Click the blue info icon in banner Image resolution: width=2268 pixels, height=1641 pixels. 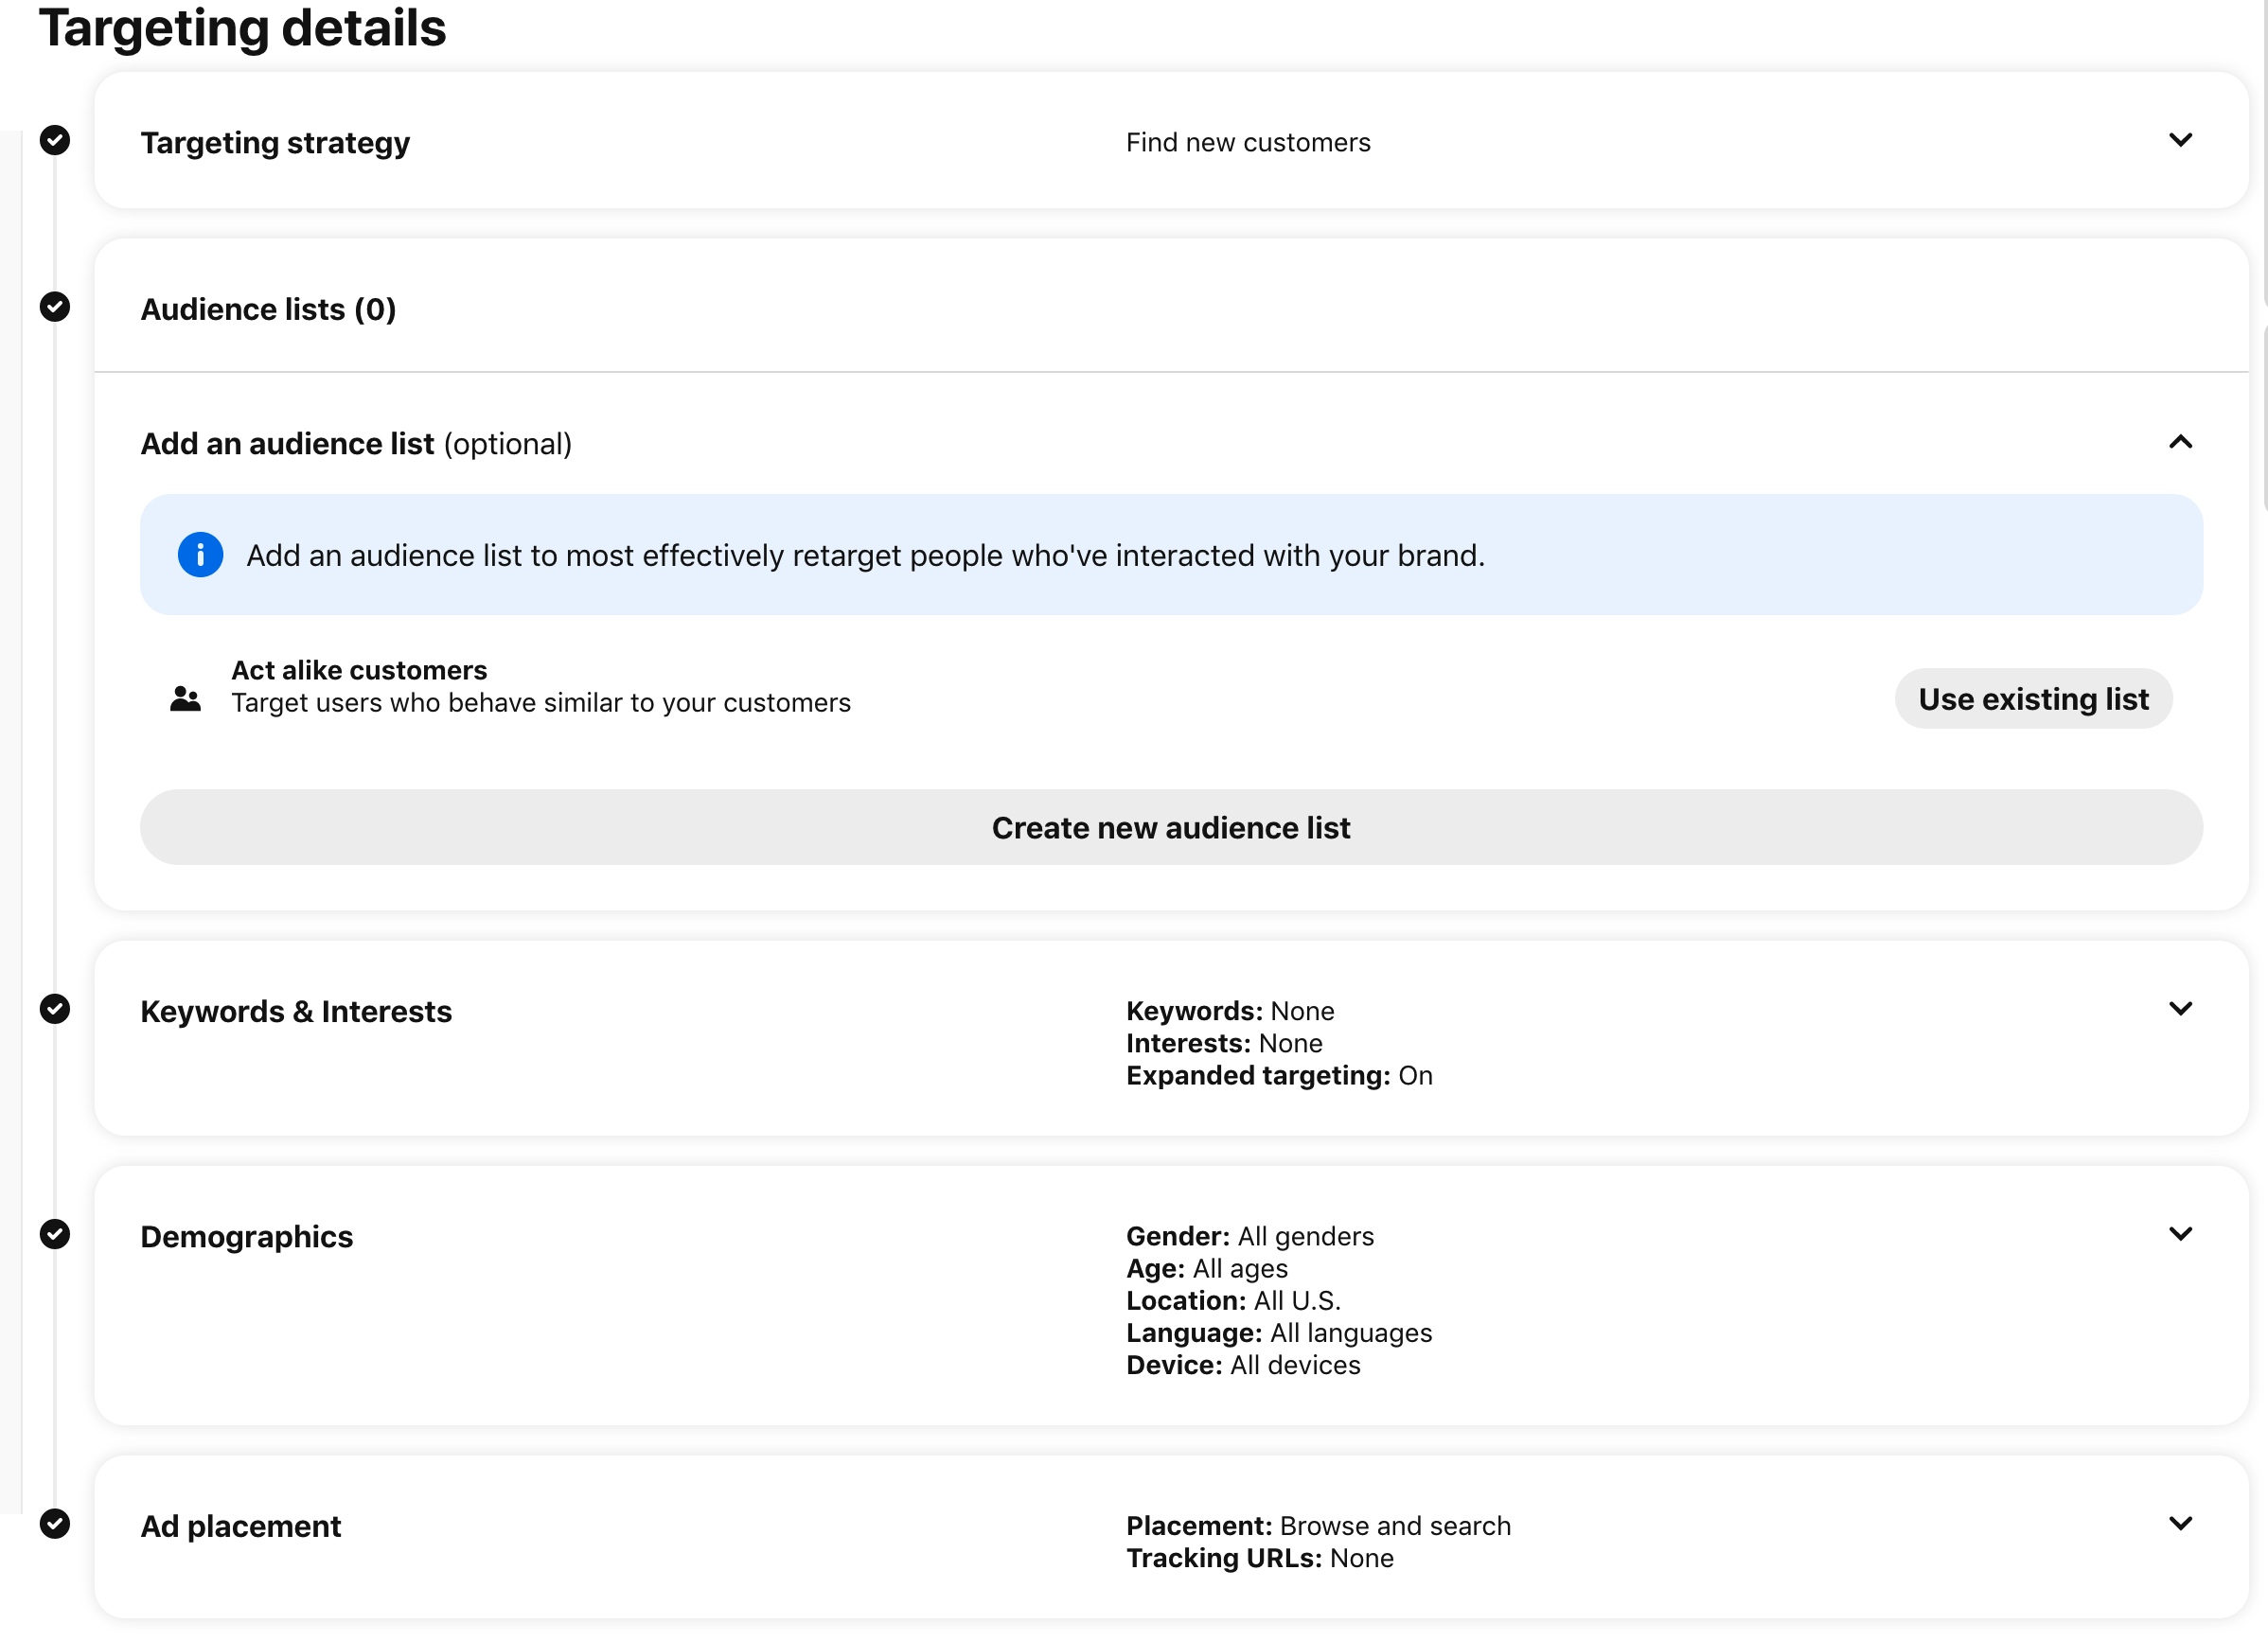click(x=200, y=554)
